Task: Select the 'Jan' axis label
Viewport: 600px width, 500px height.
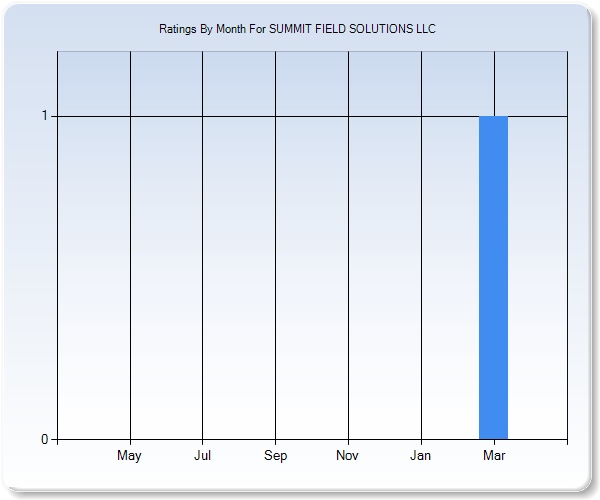Action: point(421,455)
